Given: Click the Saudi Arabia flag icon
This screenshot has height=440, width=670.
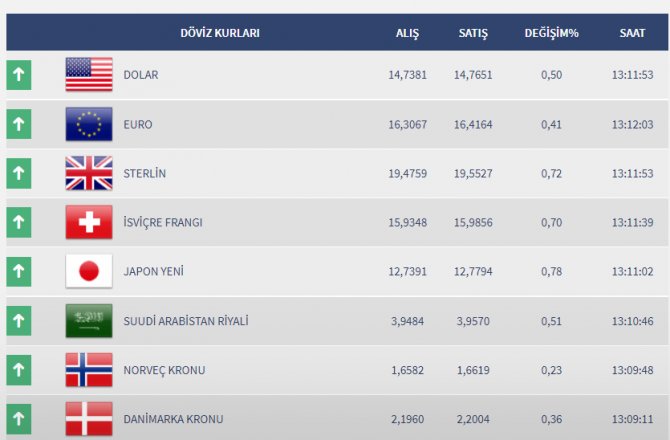Looking at the screenshot, I should click(x=89, y=320).
